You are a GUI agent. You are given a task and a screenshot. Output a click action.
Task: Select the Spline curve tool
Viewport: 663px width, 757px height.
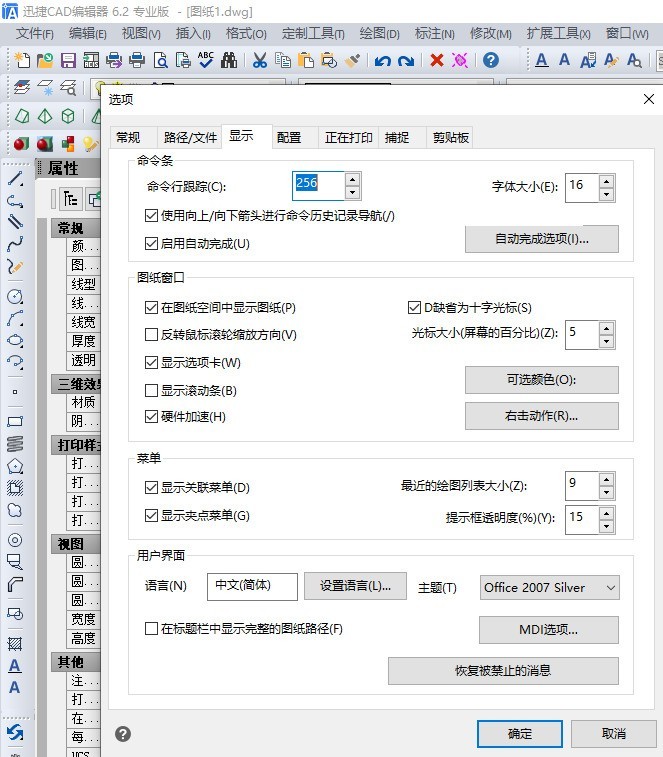15,244
